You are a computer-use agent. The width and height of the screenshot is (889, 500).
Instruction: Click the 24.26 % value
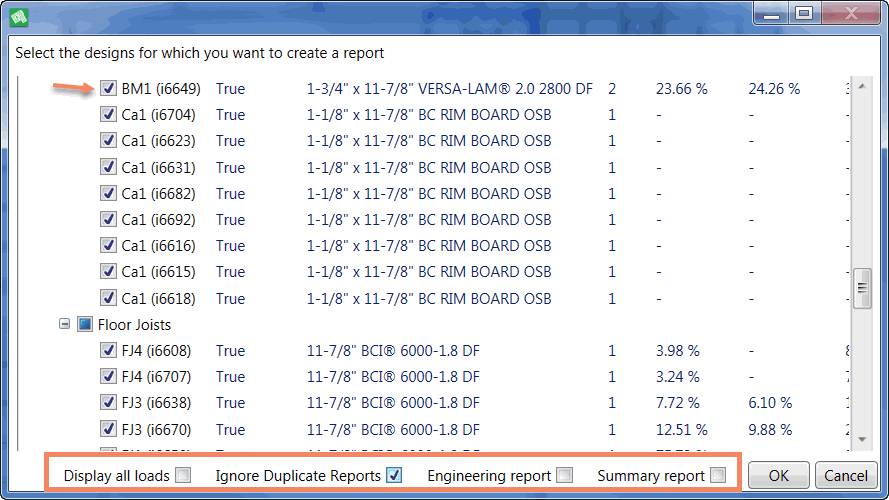(x=774, y=89)
